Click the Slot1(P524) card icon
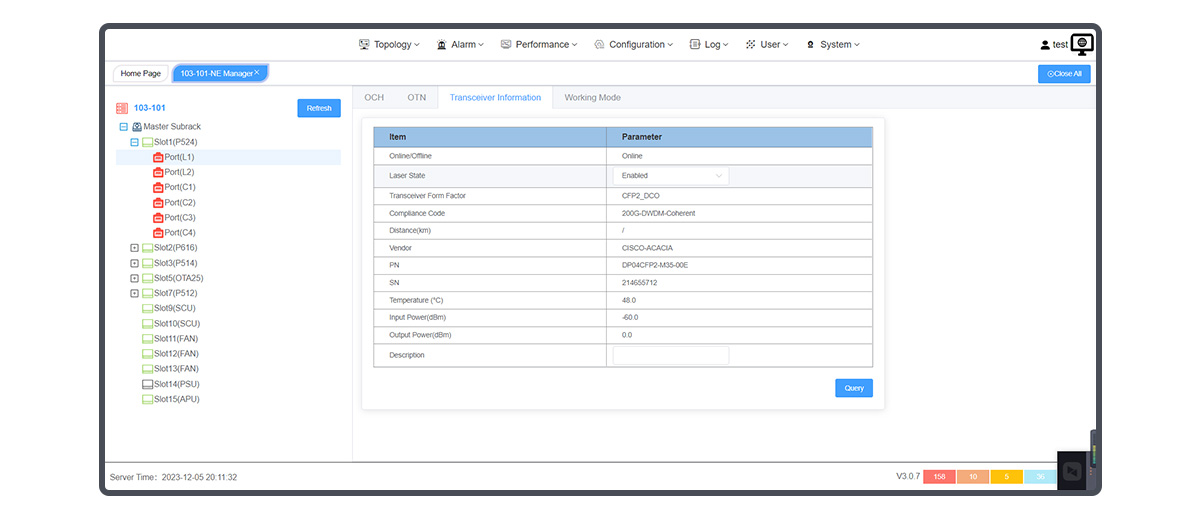The image size is (1200, 520). (x=148, y=142)
